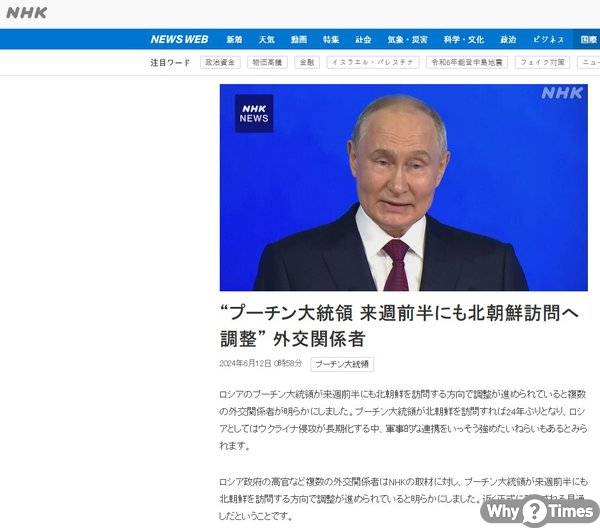The width and height of the screenshot is (600, 528).
Task: Select the highlighted 国際 tab
Action: coord(588,39)
